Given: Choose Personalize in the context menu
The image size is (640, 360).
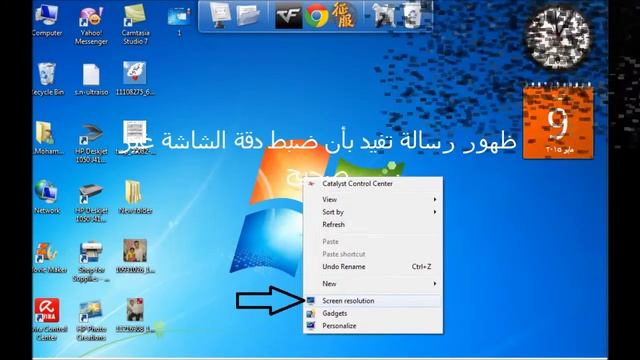Looking at the screenshot, I should click(x=373, y=326).
